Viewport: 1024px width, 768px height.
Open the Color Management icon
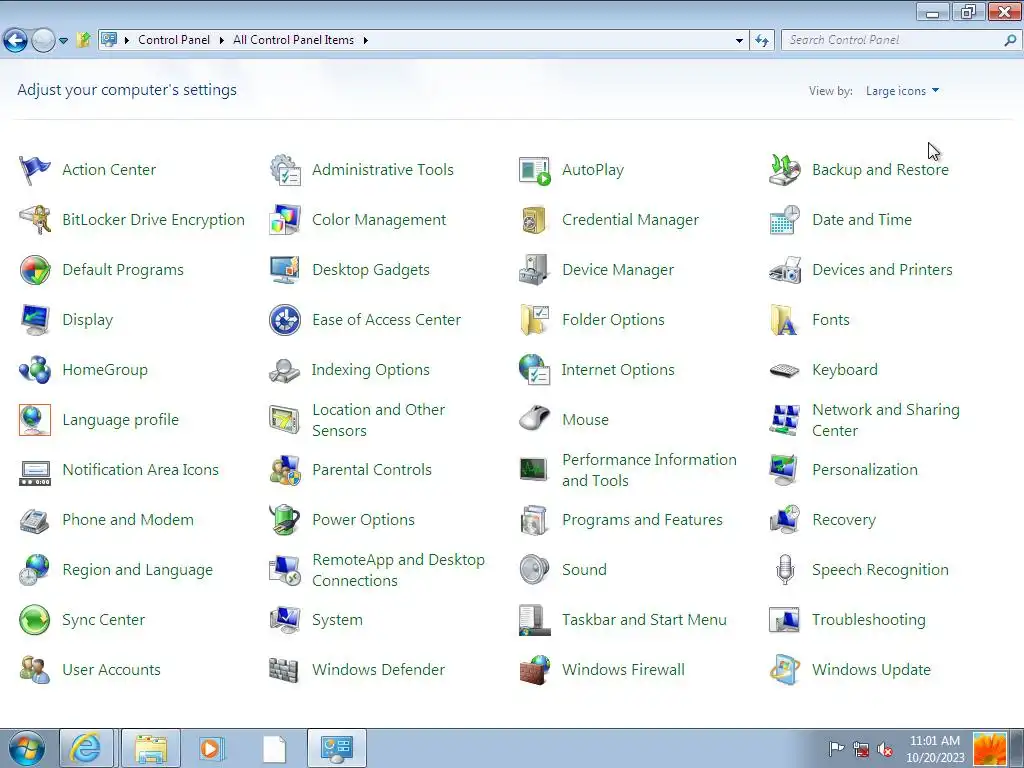(285, 220)
